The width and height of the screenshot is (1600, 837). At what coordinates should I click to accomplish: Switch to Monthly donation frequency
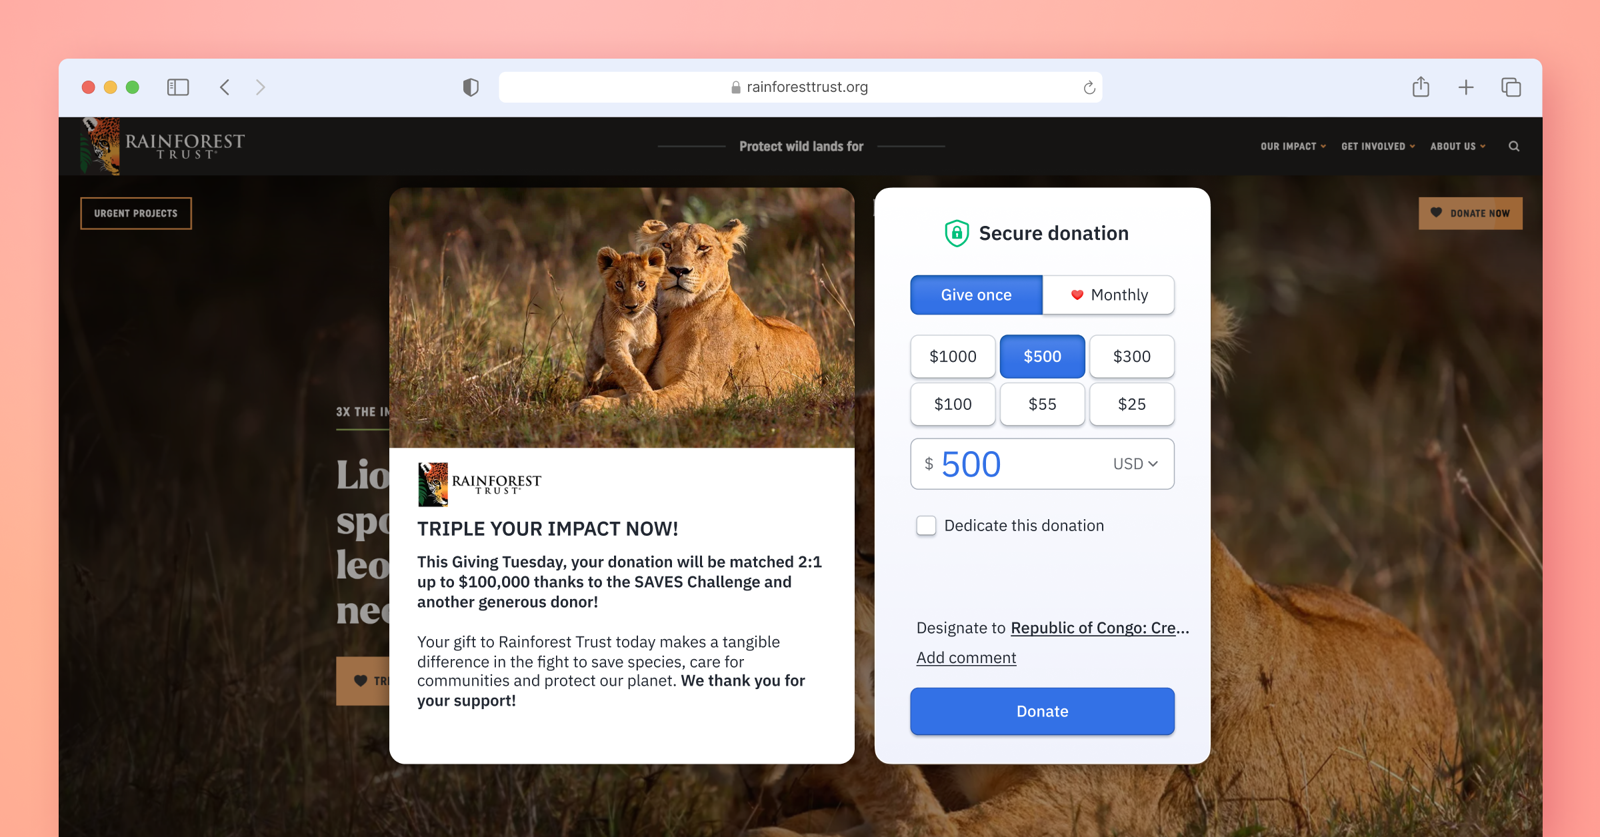1108,295
